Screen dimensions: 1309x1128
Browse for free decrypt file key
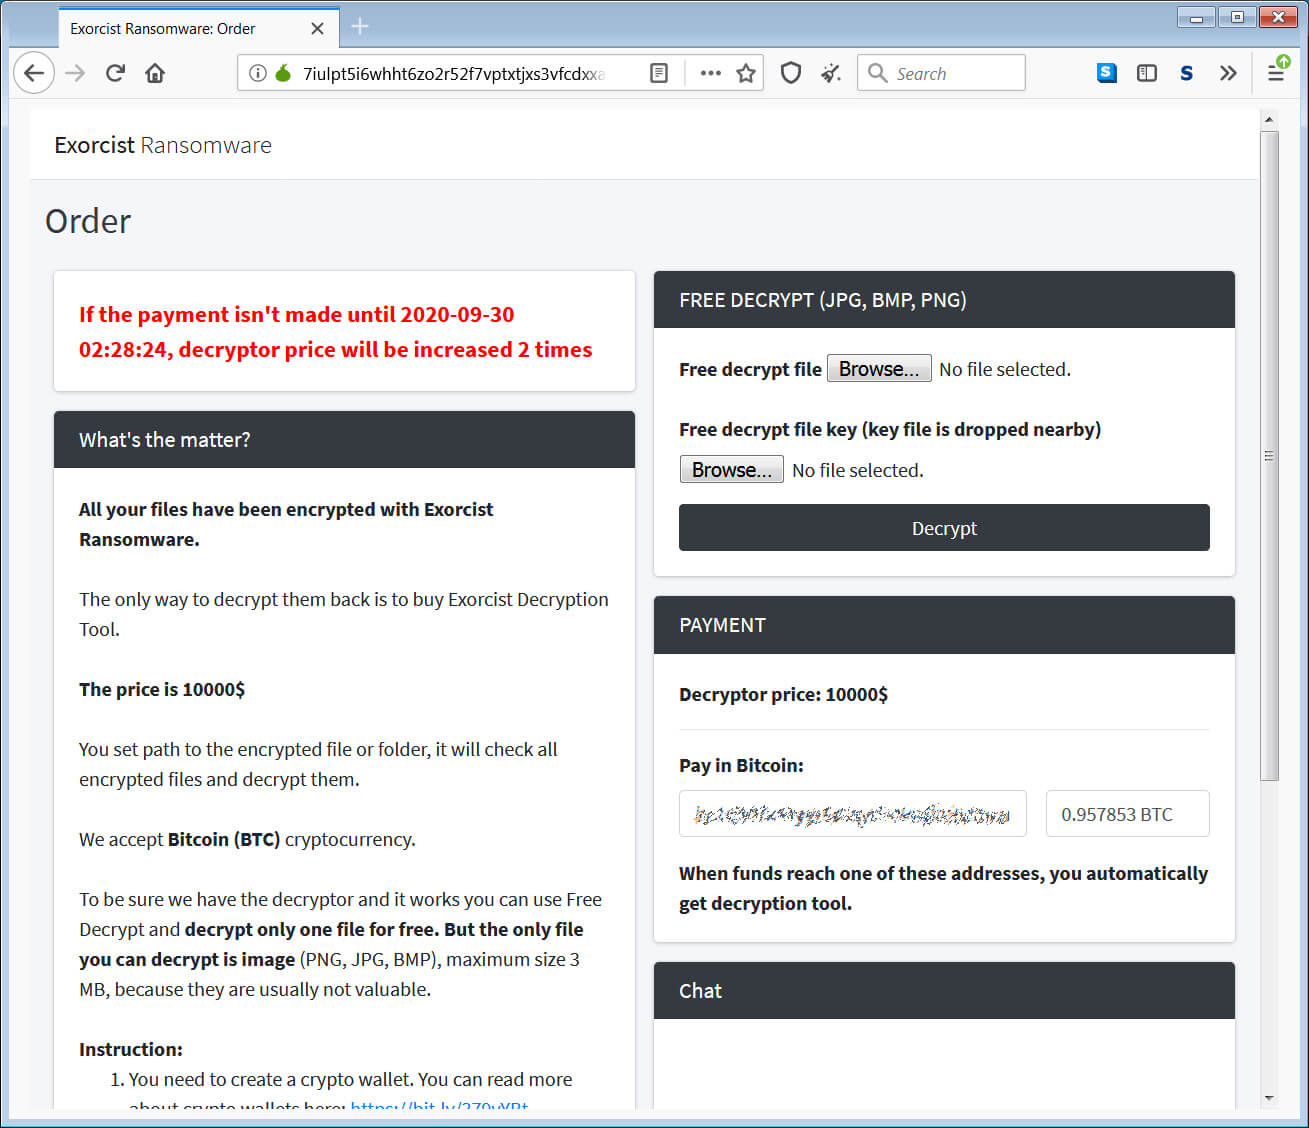732,470
